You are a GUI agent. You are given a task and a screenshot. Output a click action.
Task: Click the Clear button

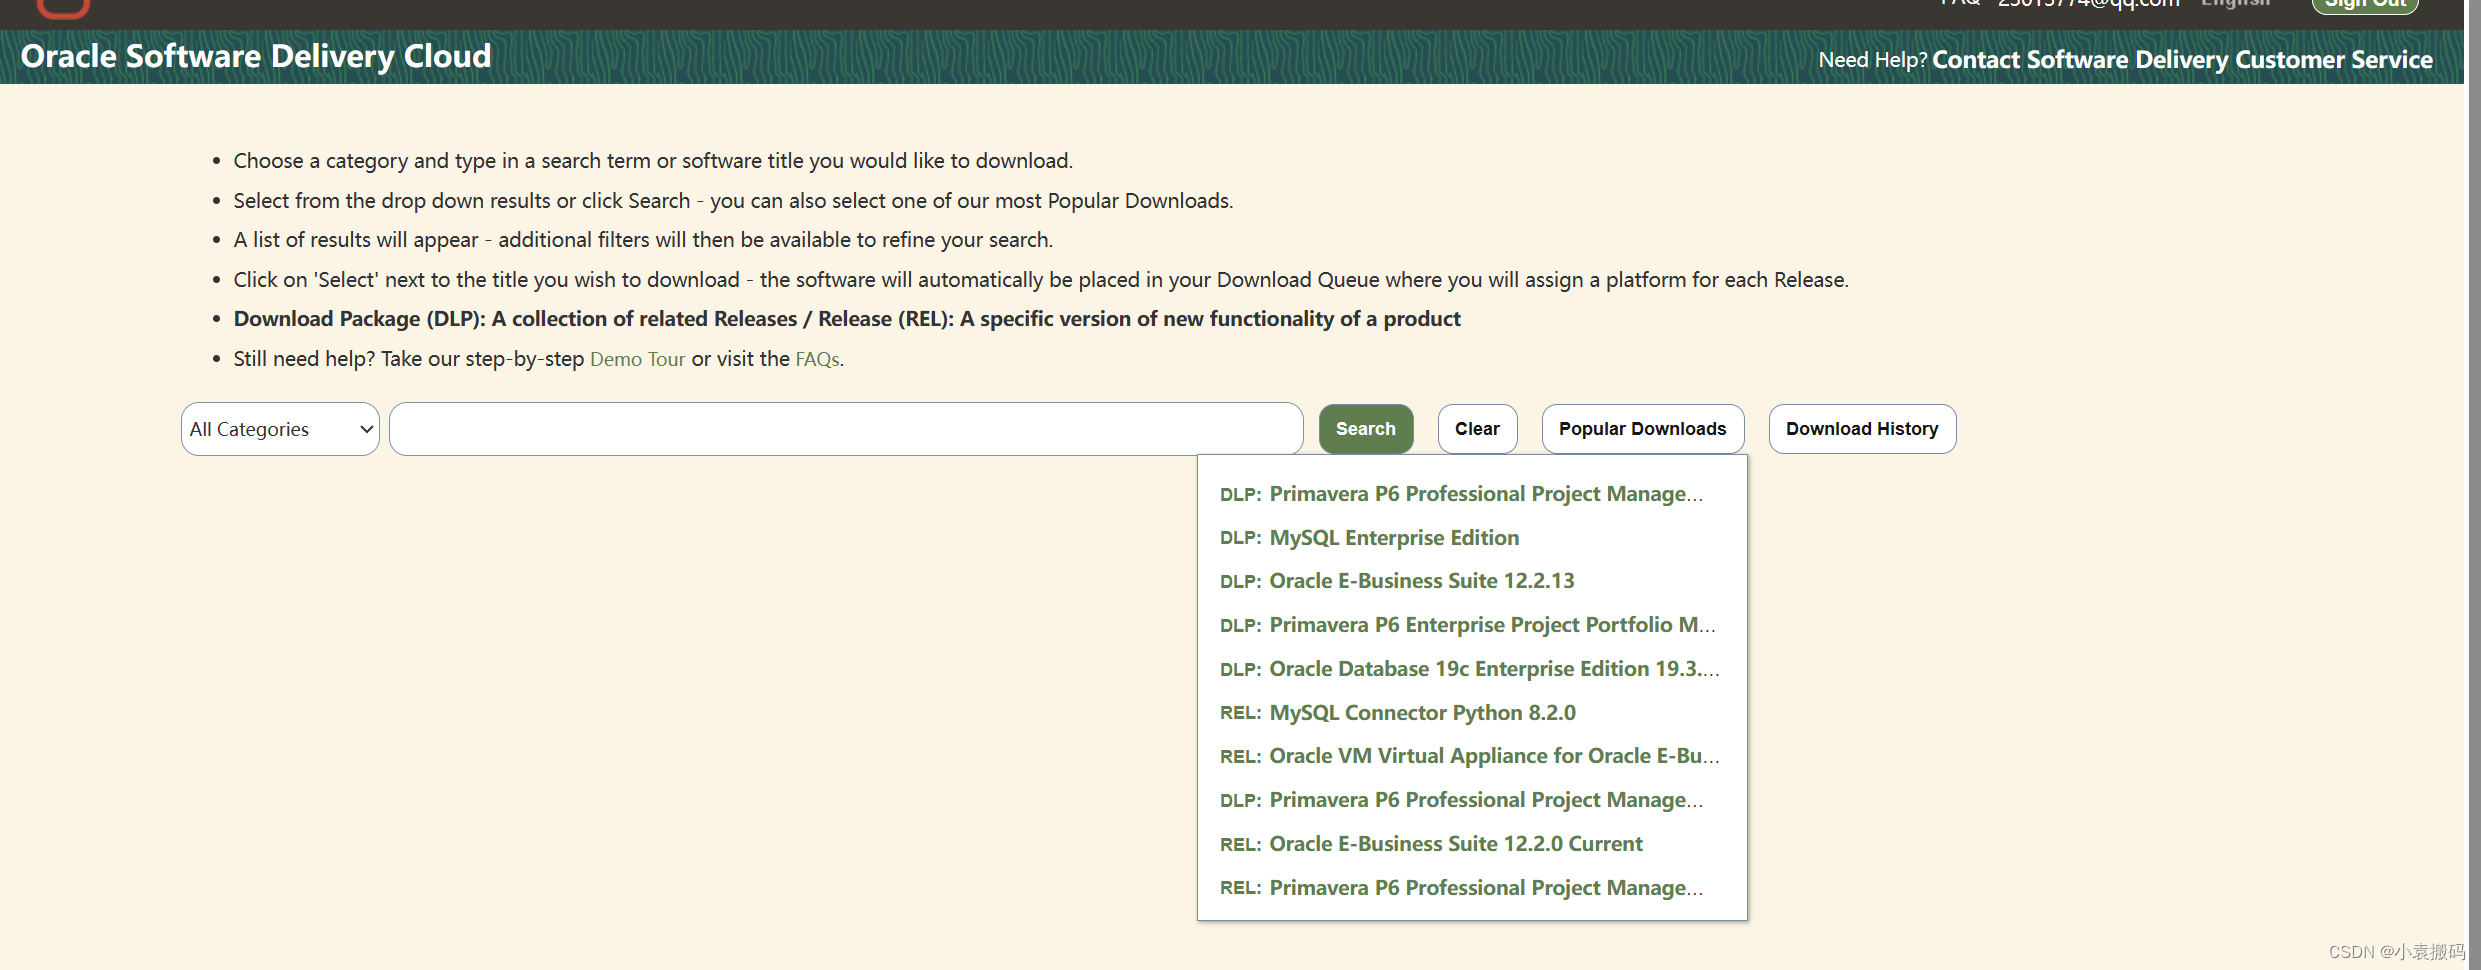(1477, 429)
